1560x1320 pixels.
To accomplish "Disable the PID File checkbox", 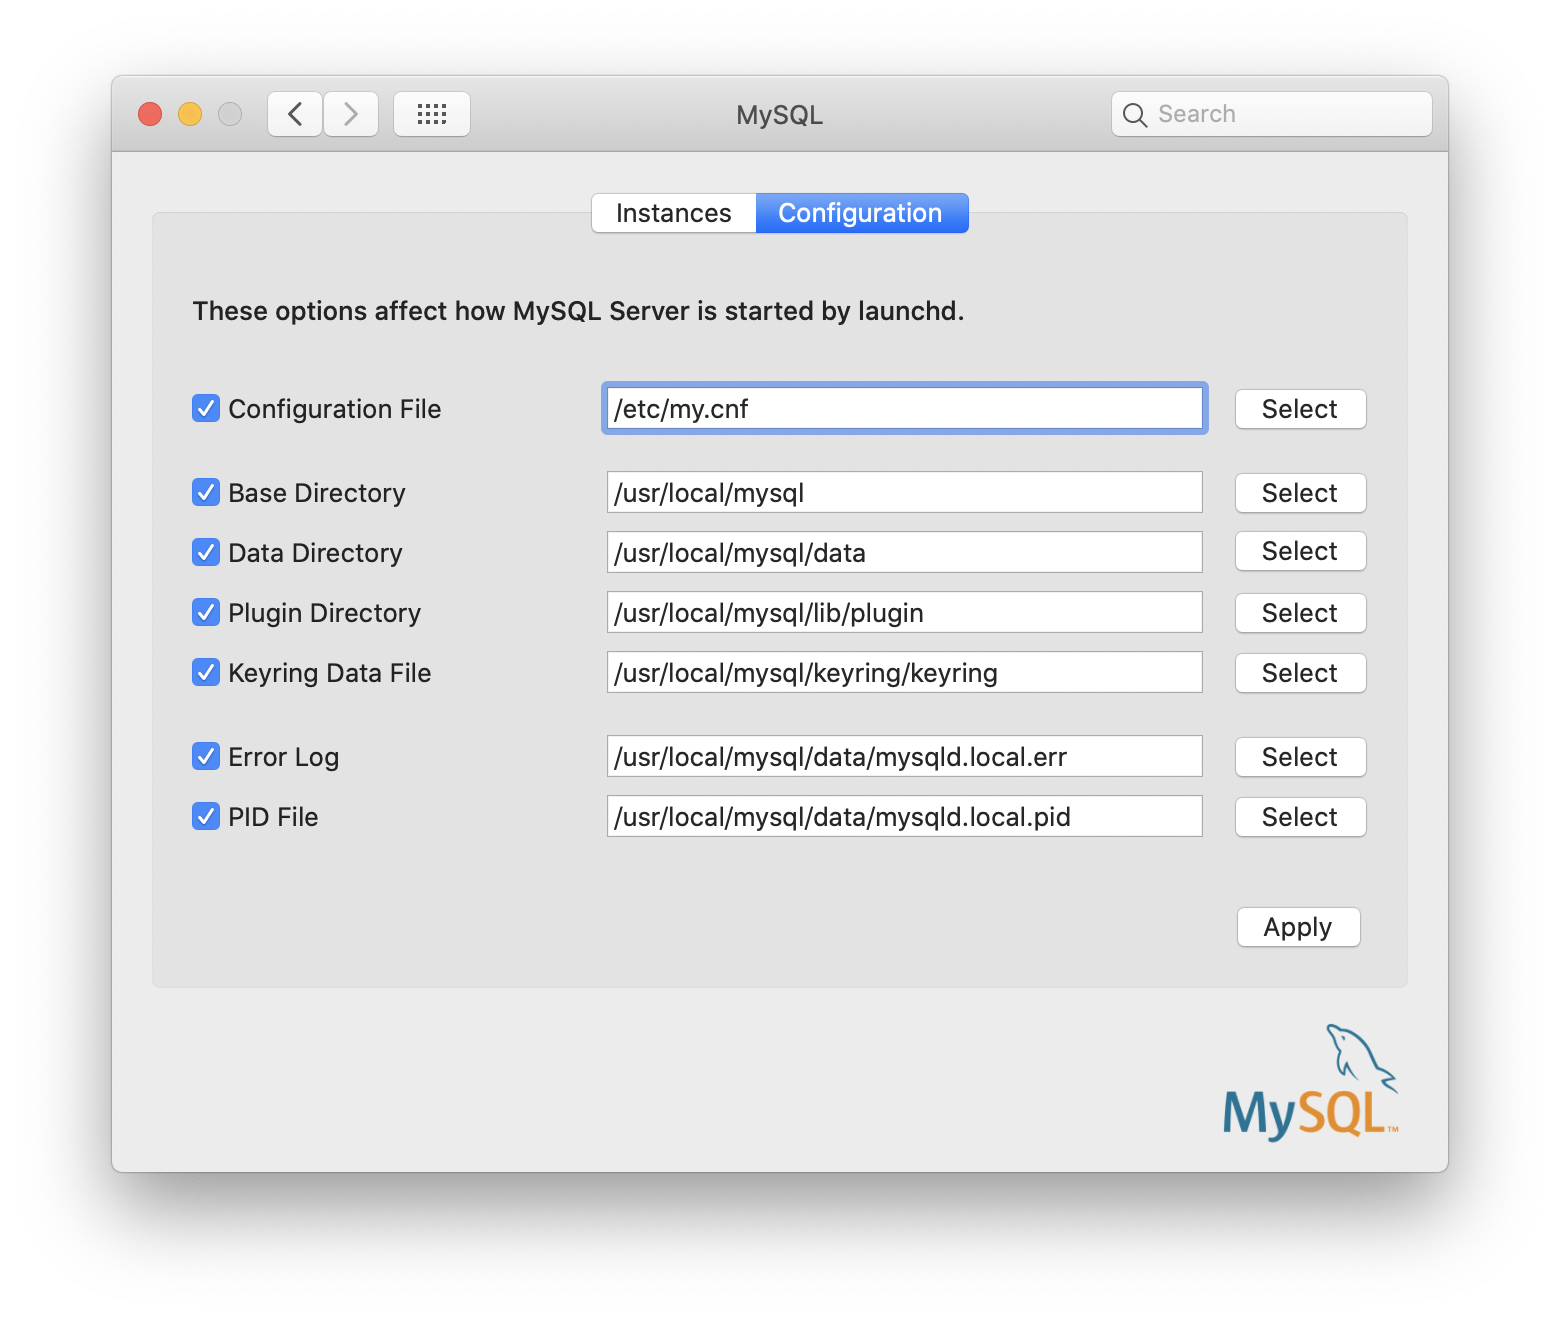I will click(x=206, y=816).
